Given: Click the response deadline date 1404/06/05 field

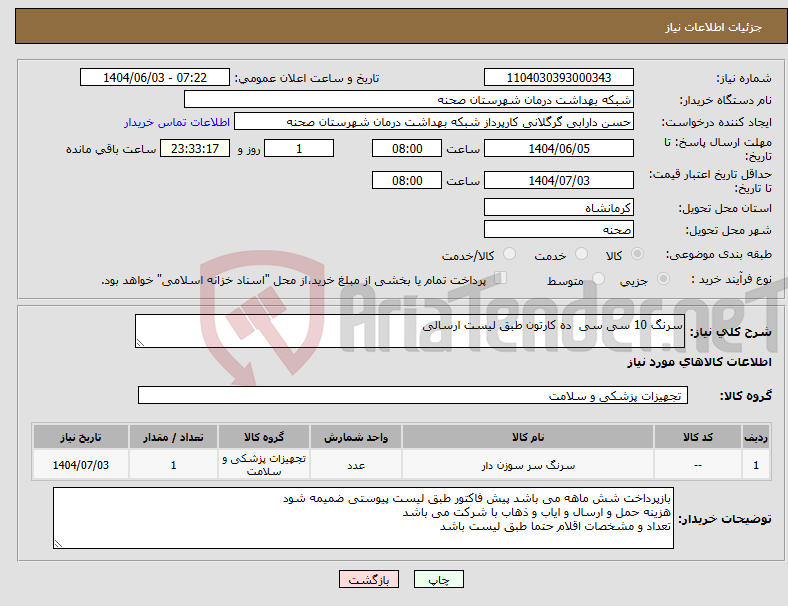Looking at the screenshot, I should (558, 148).
